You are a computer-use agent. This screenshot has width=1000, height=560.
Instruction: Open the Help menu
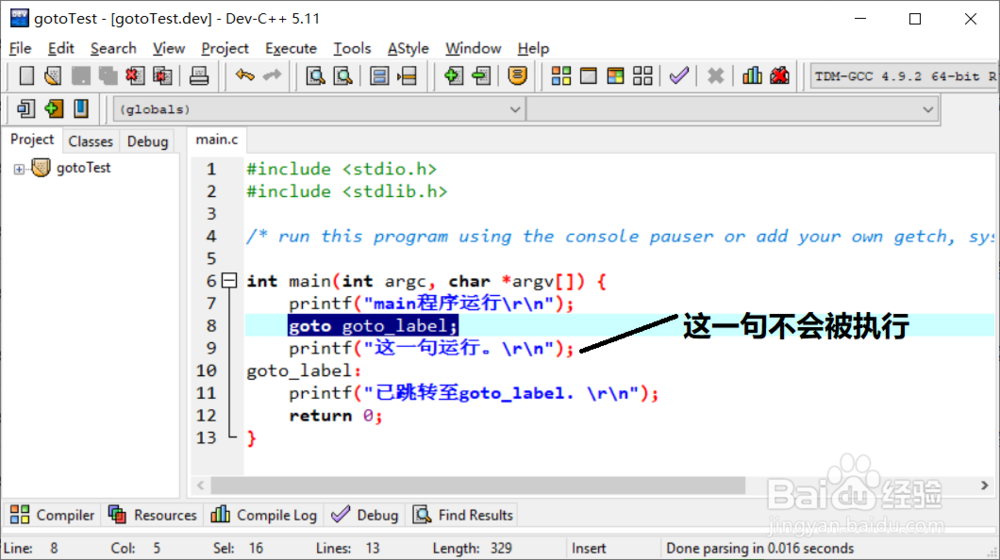pos(533,48)
